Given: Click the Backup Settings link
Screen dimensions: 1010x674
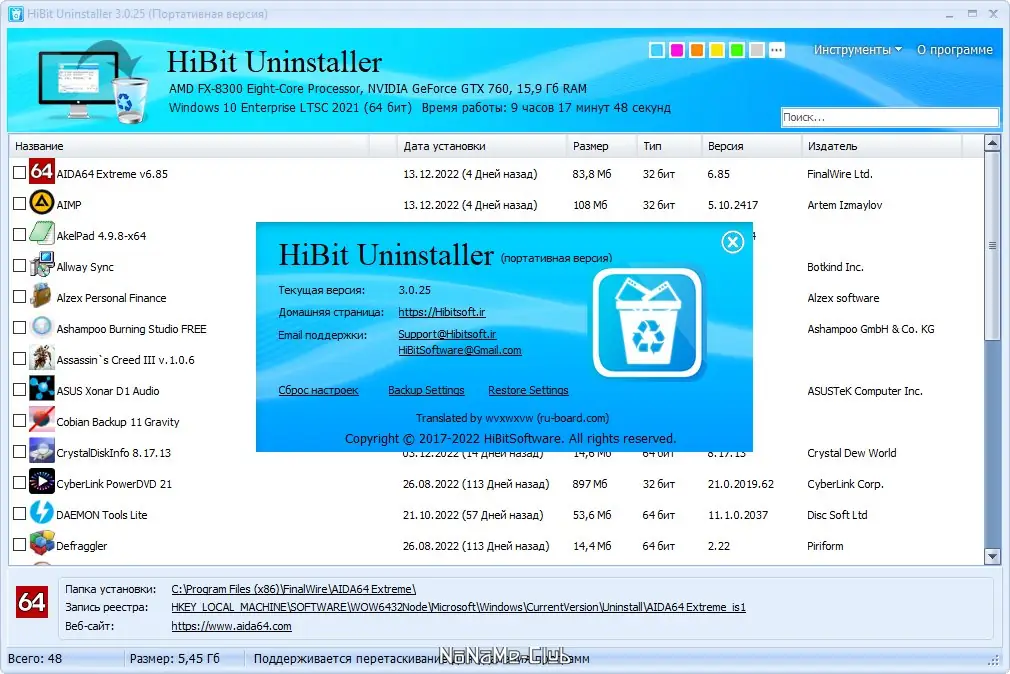Looking at the screenshot, I should (x=426, y=390).
